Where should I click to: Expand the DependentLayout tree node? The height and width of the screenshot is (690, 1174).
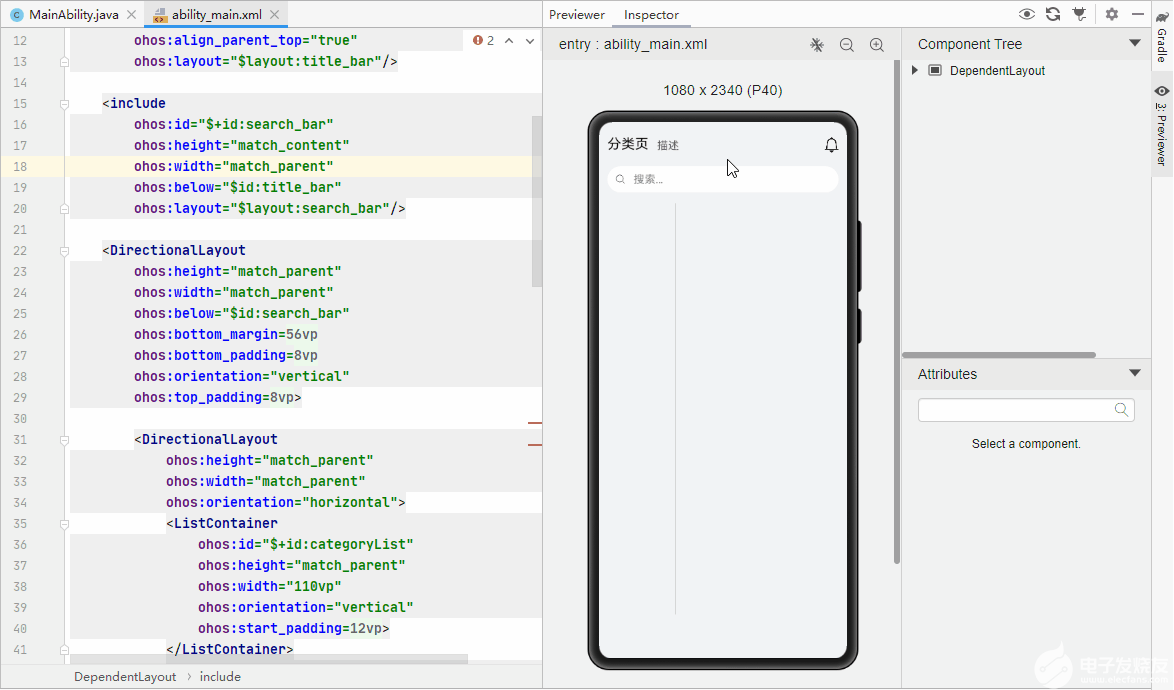(x=915, y=71)
